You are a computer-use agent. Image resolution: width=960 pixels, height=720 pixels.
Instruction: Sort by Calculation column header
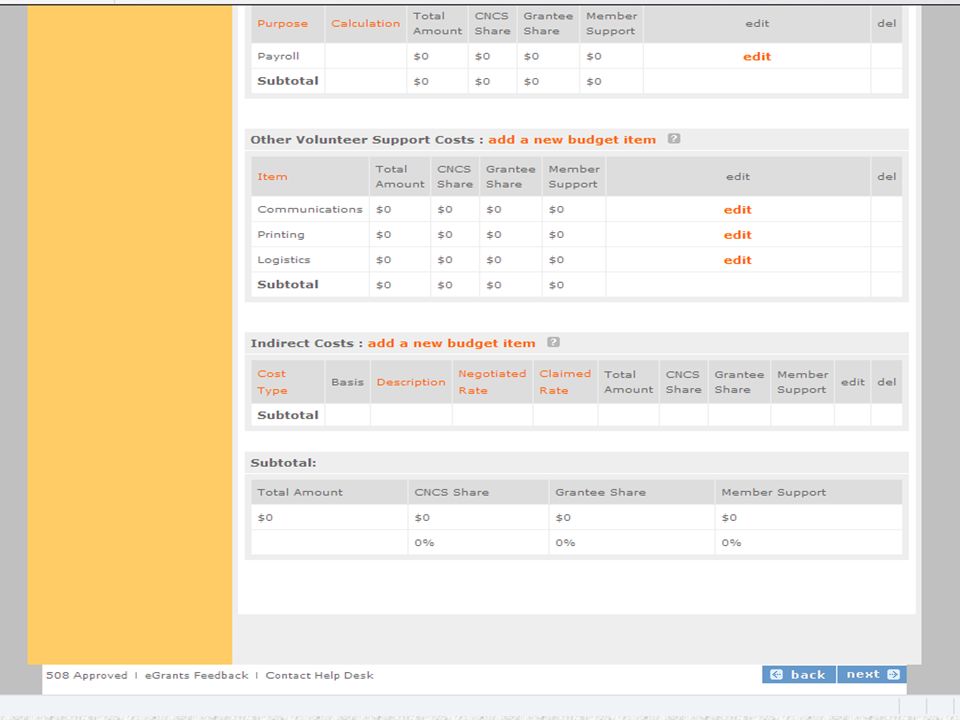(365, 23)
